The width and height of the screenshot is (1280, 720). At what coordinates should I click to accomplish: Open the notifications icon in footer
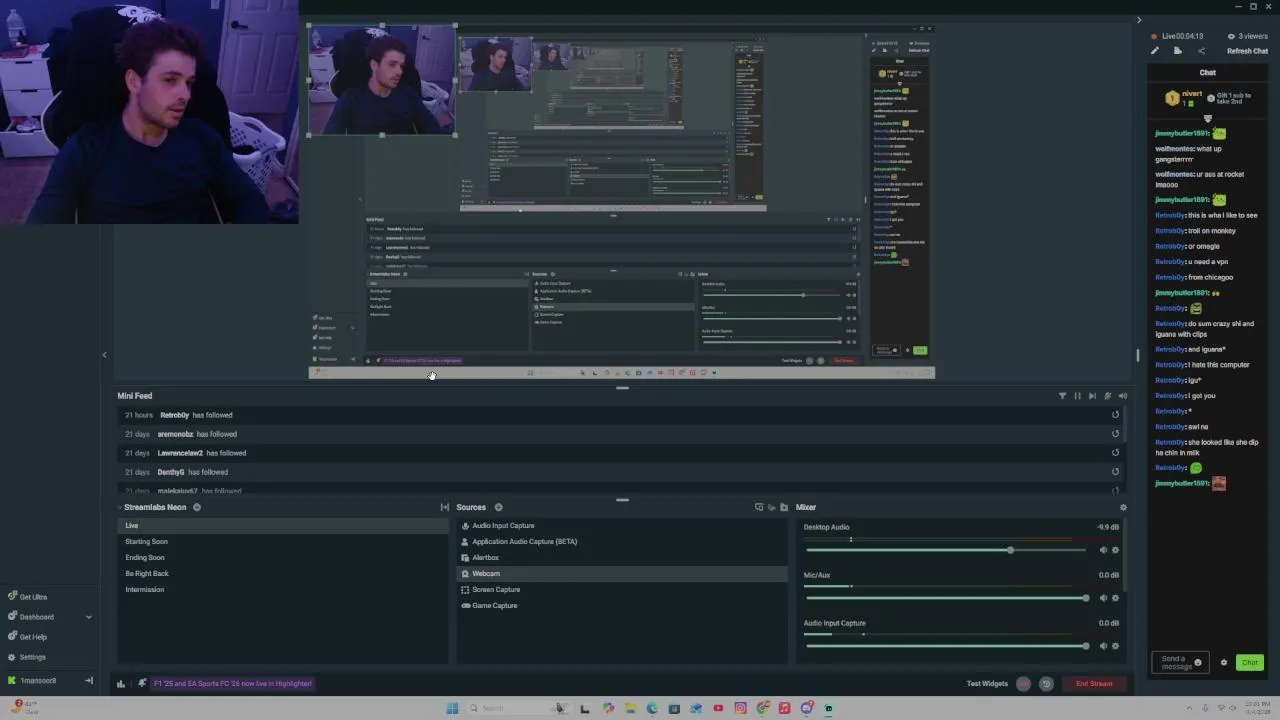pyautogui.click(x=142, y=684)
